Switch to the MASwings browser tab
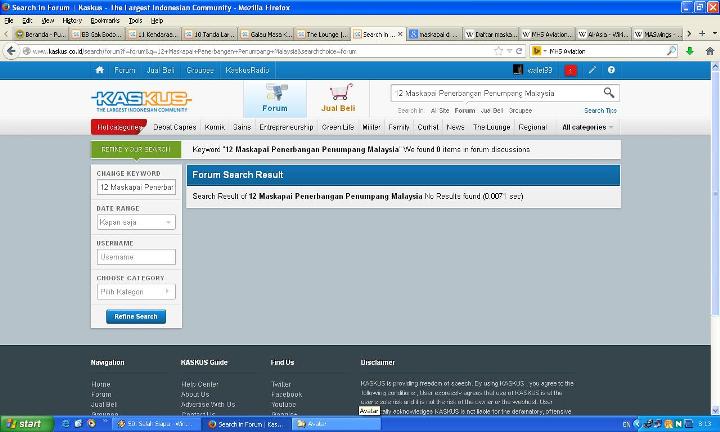Image resolution: width=720 pixels, height=432 pixels. [x=656, y=34]
